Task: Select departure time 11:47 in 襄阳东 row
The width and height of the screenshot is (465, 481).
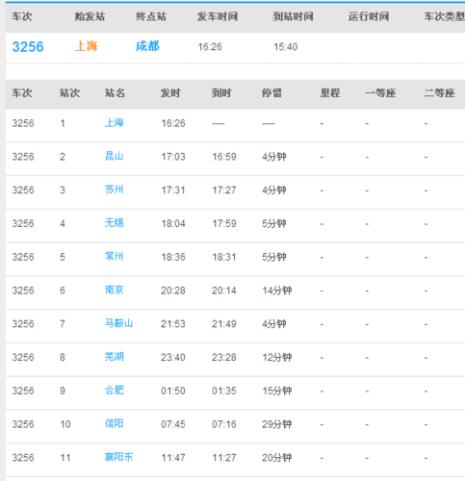Action: 173,458
